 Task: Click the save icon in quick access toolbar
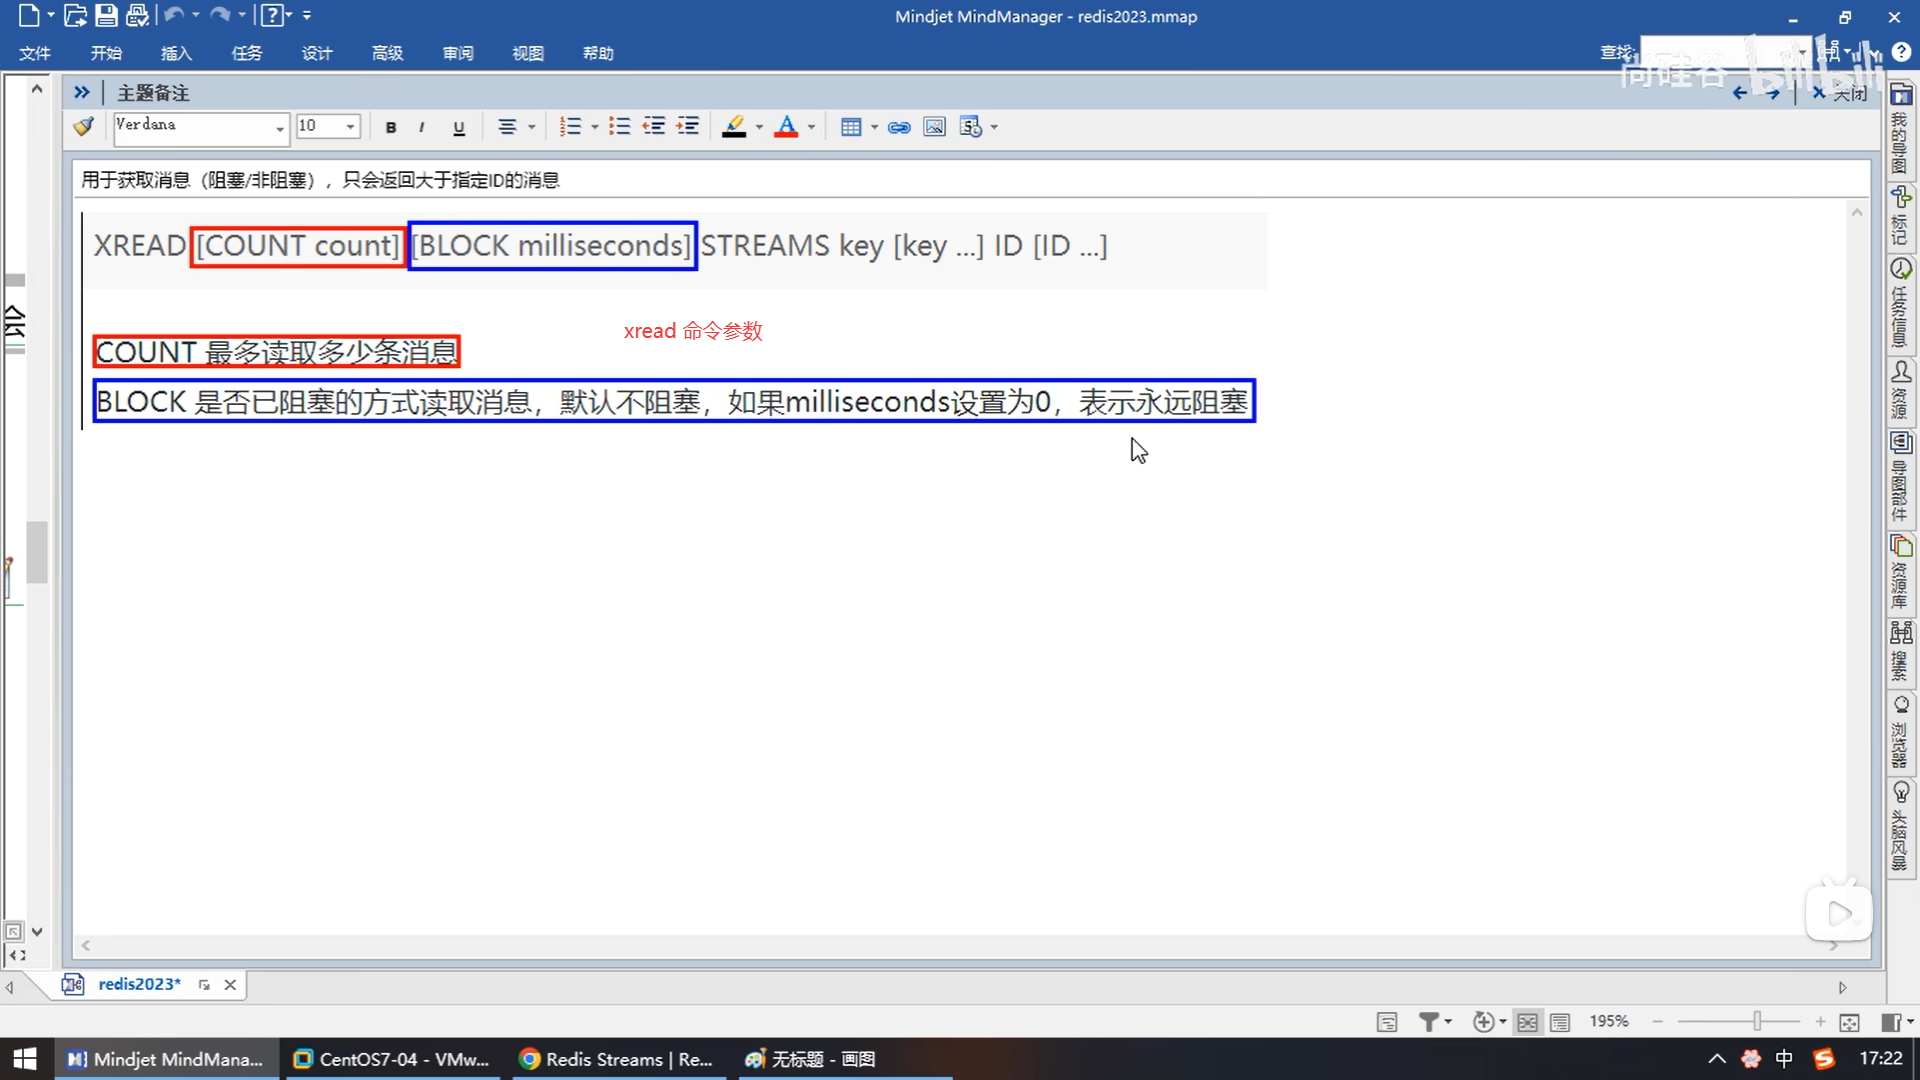pos(106,16)
